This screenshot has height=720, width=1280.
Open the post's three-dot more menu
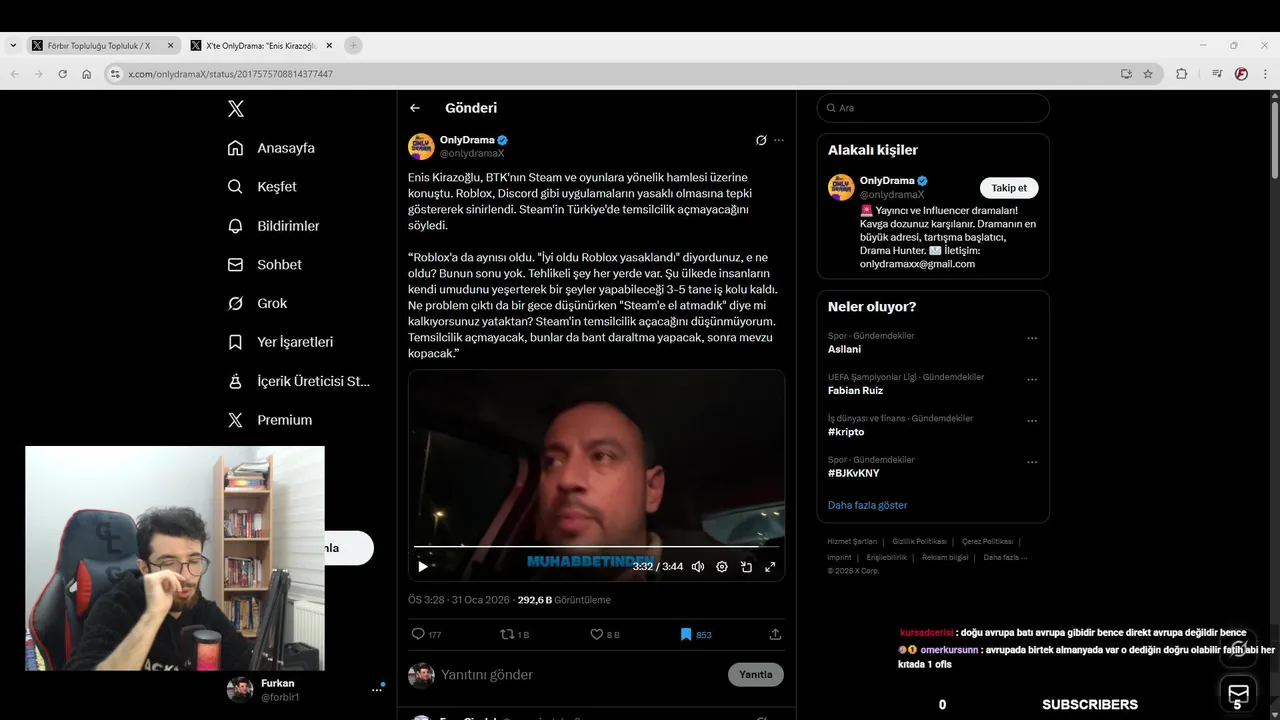click(x=779, y=140)
